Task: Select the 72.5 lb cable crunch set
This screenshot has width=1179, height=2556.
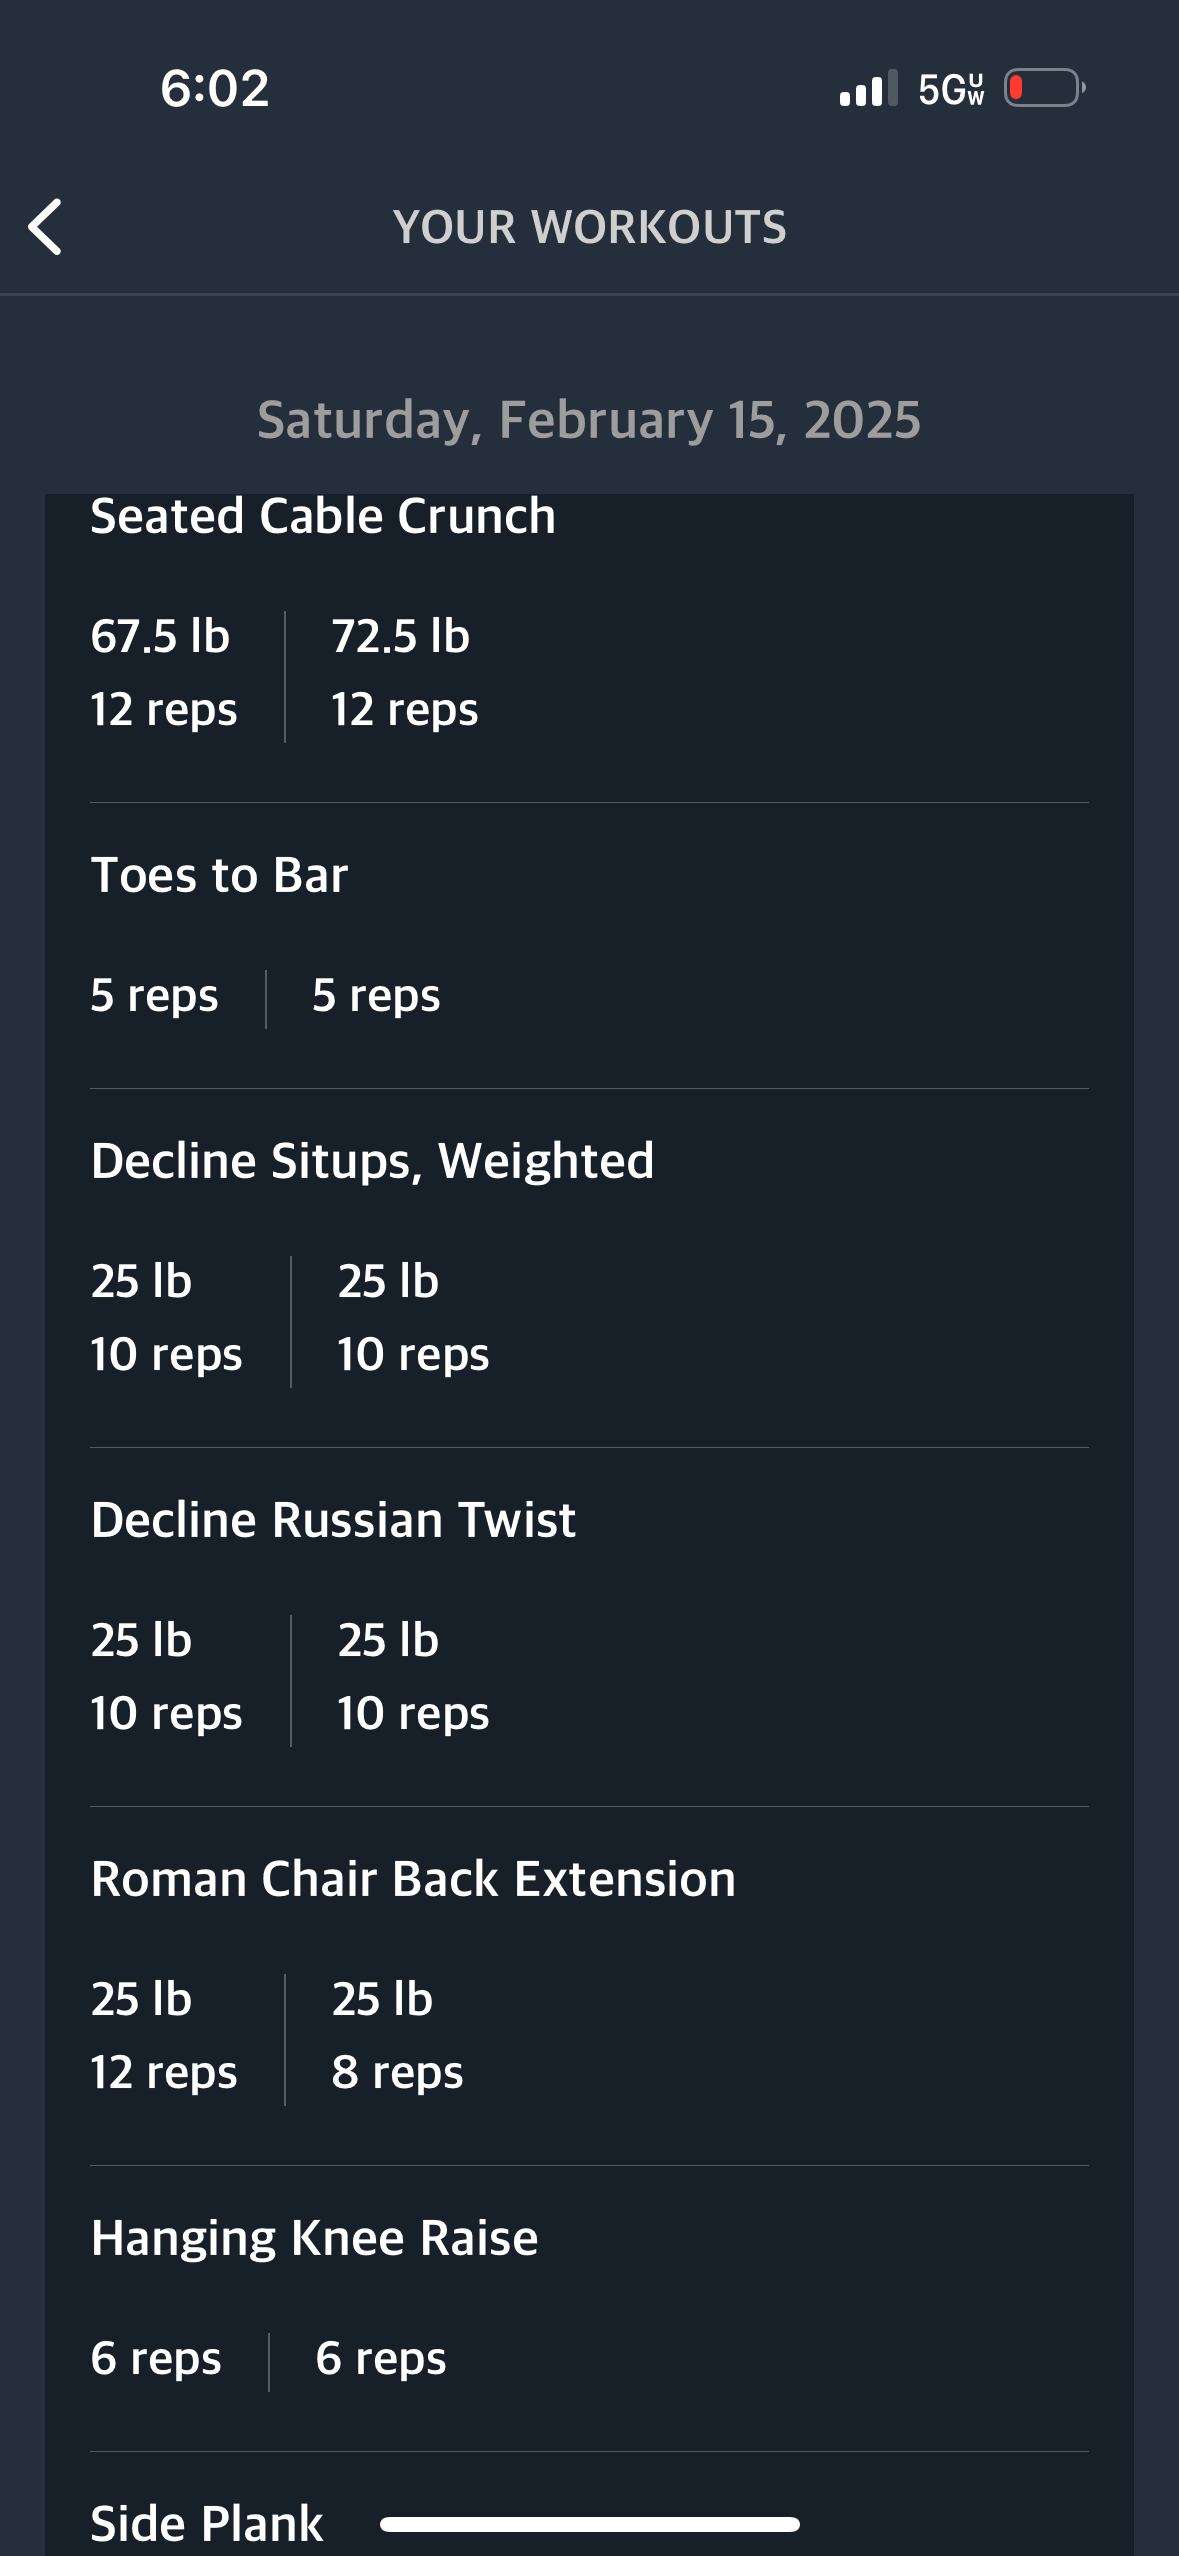Action: (405, 673)
